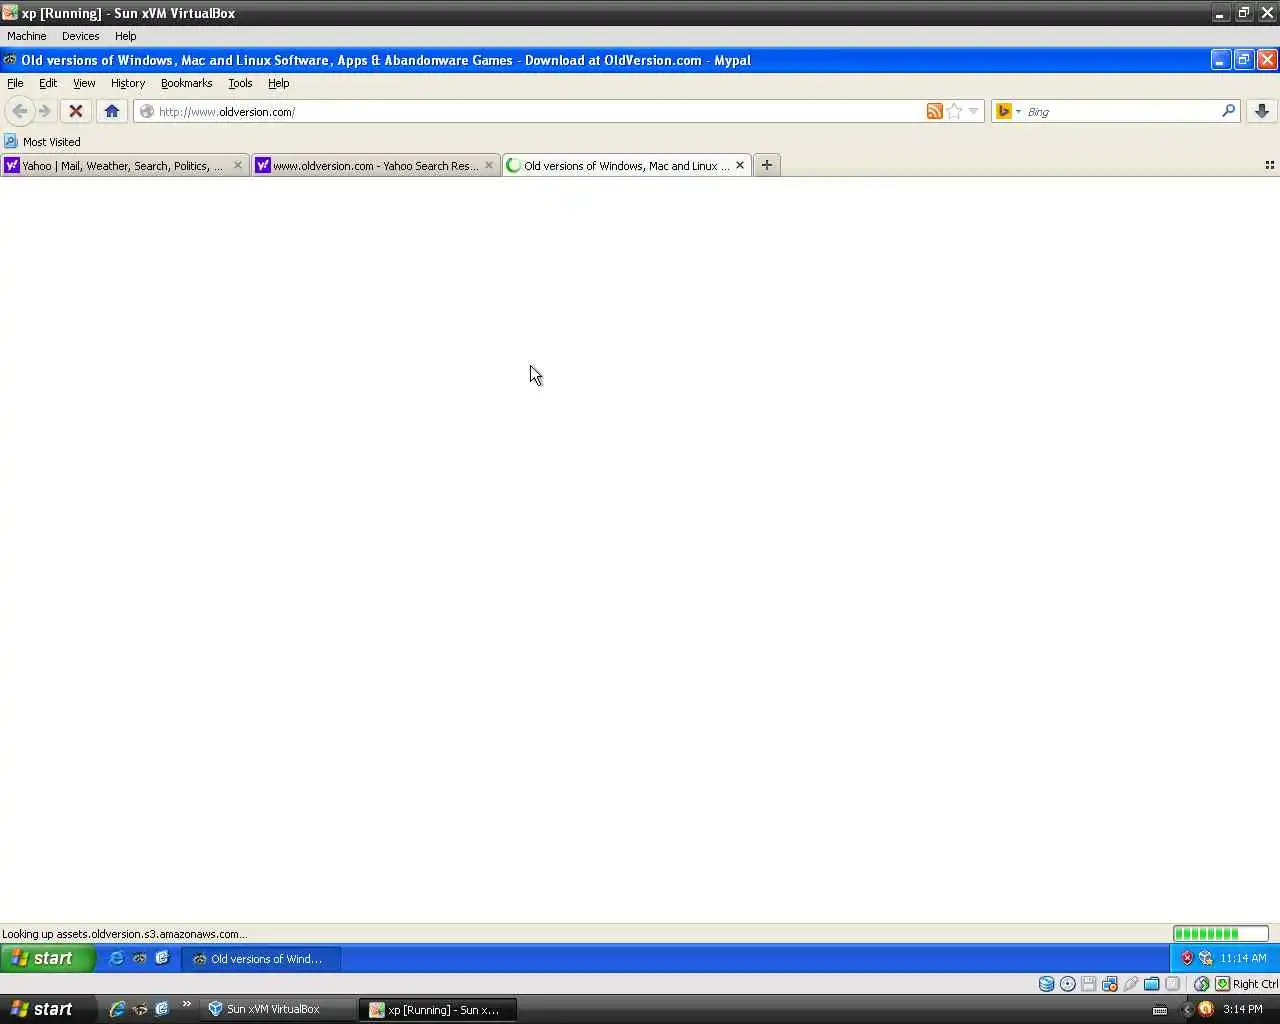Click VirtualBox network adapter status icon
The height and width of the screenshot is (1024, 1280).
click(1109, 984)
